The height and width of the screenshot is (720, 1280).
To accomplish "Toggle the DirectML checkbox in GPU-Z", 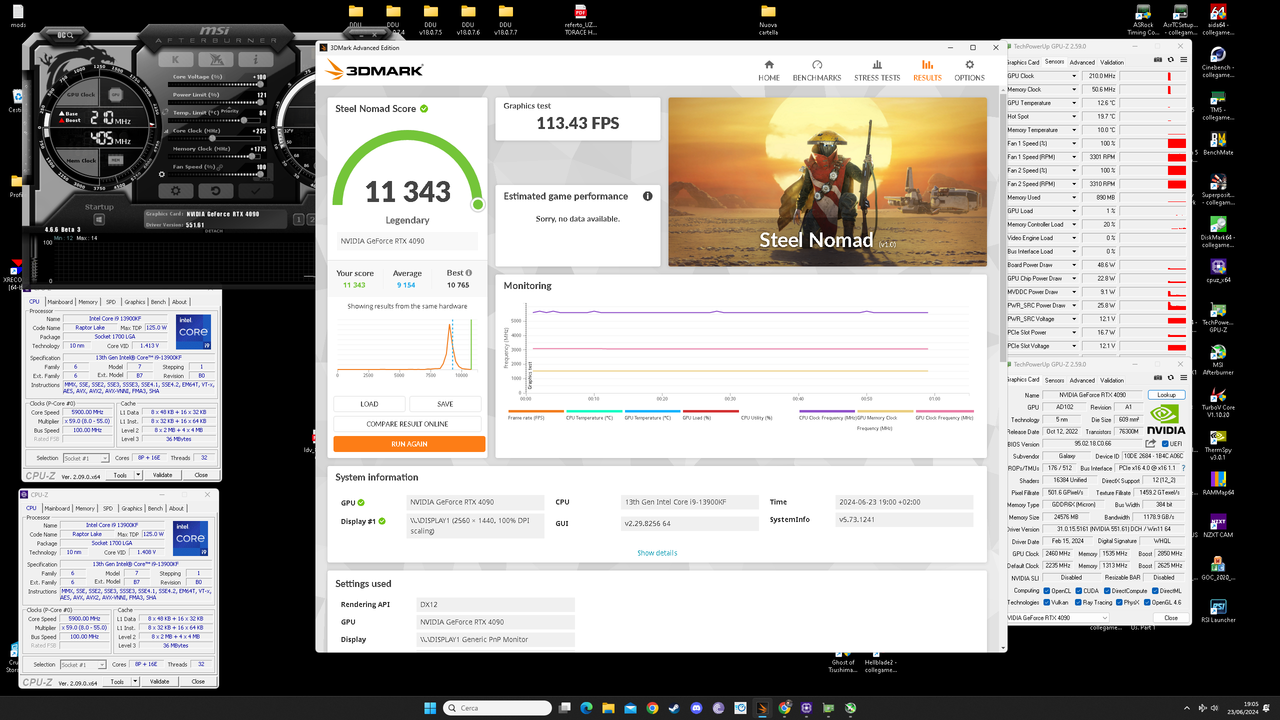I will click(1155, 591).
